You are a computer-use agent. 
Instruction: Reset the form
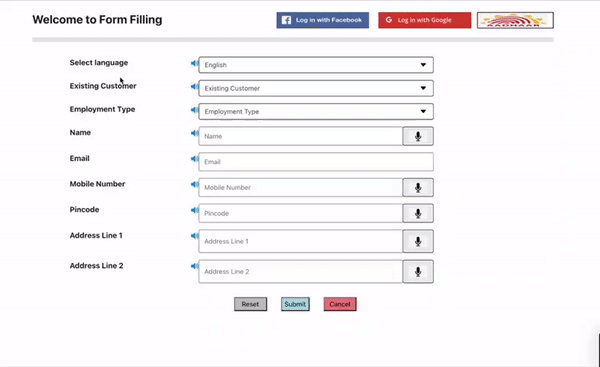pos(251,304)
